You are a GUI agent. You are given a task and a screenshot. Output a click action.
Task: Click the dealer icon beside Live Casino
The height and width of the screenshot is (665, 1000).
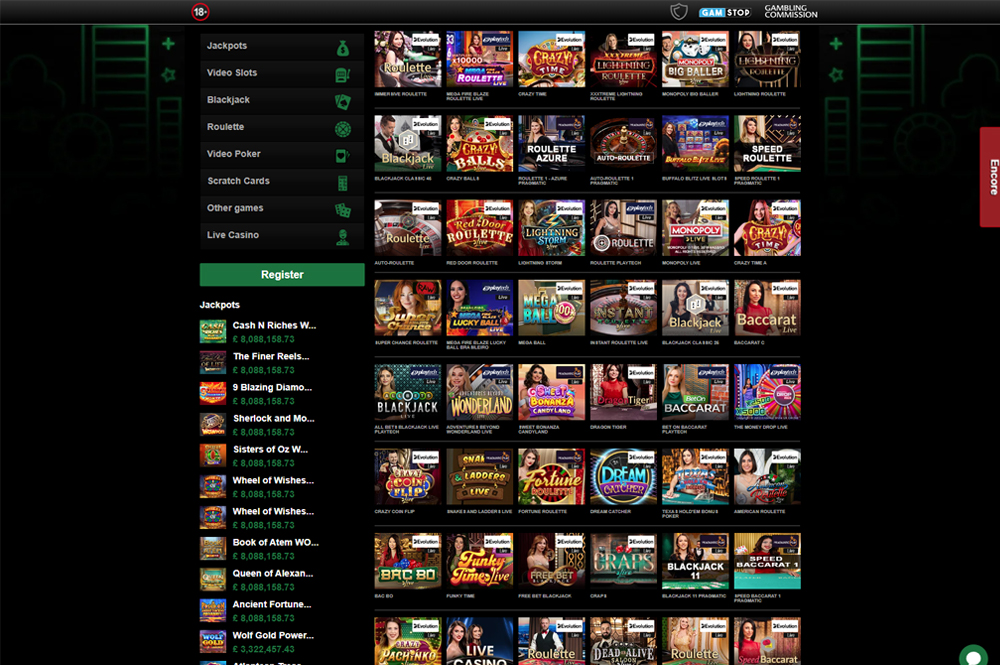point(342,237)
